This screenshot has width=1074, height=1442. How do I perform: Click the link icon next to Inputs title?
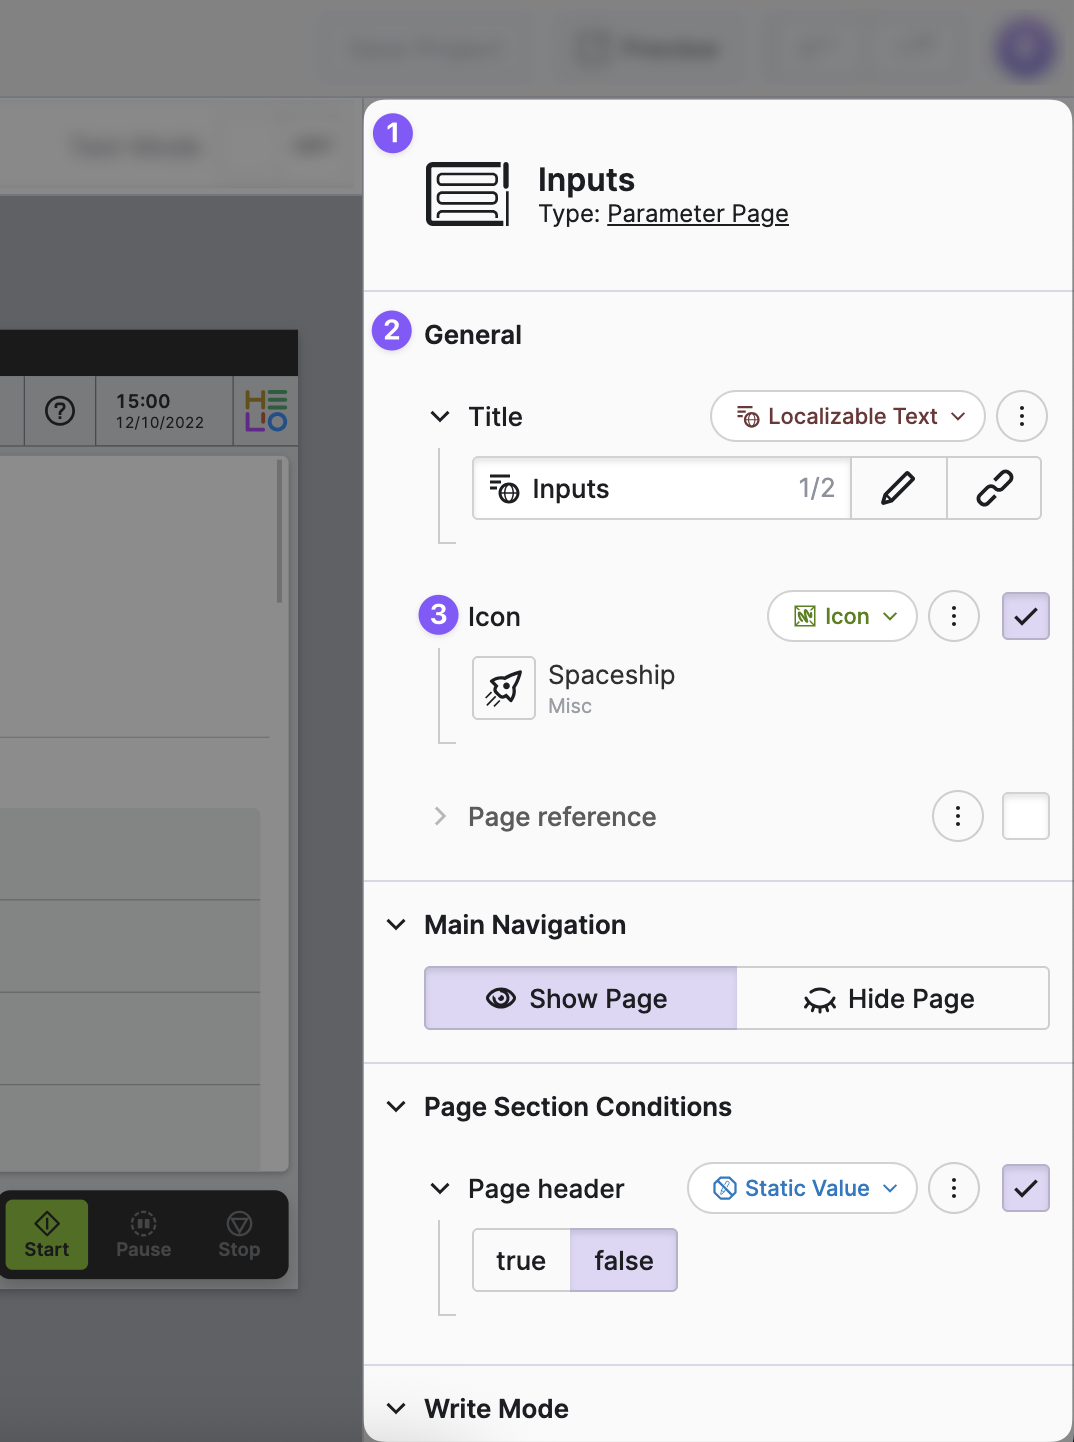click(x=994, y=488)
